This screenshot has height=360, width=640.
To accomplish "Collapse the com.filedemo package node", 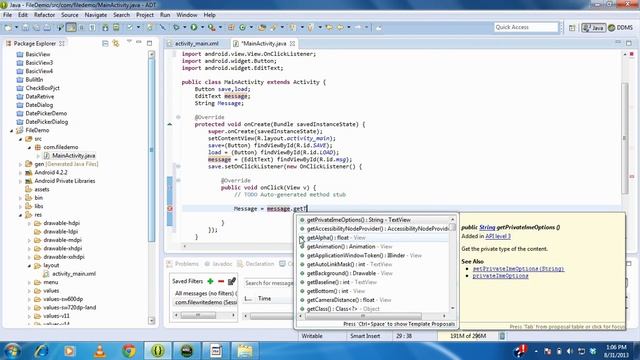I will (x=29, y=147).
